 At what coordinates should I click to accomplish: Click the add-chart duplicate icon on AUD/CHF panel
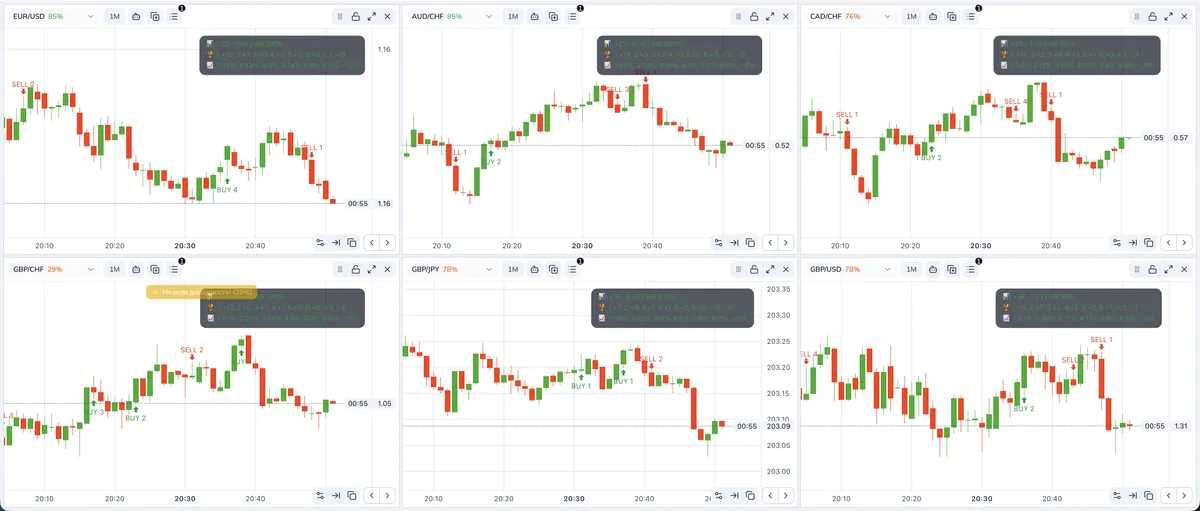553,17
